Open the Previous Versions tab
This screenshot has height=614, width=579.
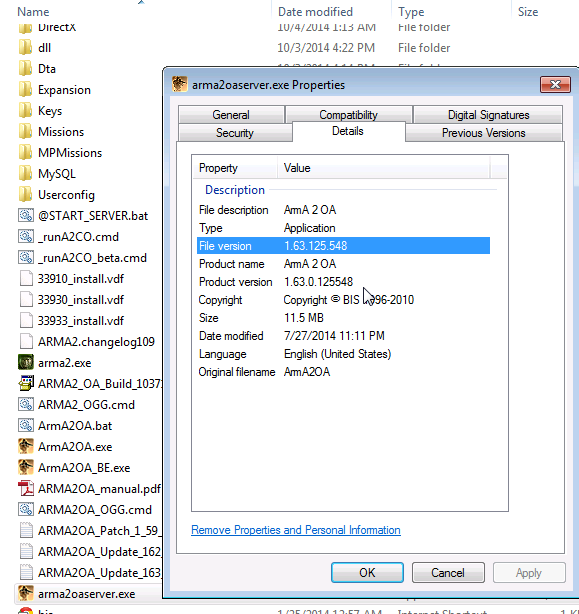pos(484,133)
